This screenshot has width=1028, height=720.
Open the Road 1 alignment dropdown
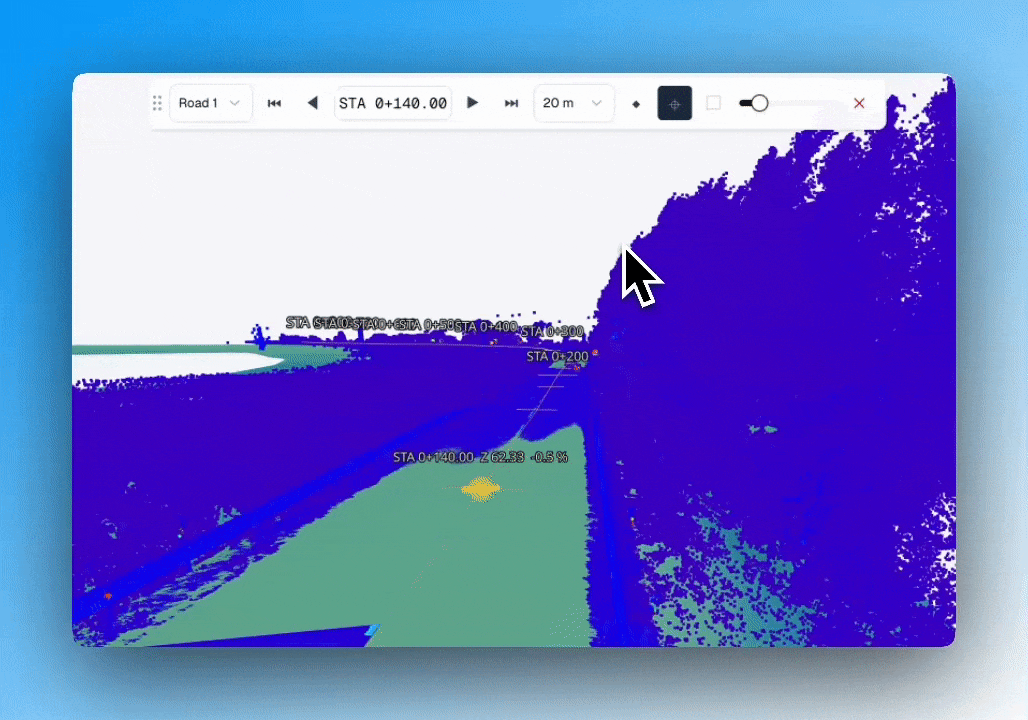point(210,103)
